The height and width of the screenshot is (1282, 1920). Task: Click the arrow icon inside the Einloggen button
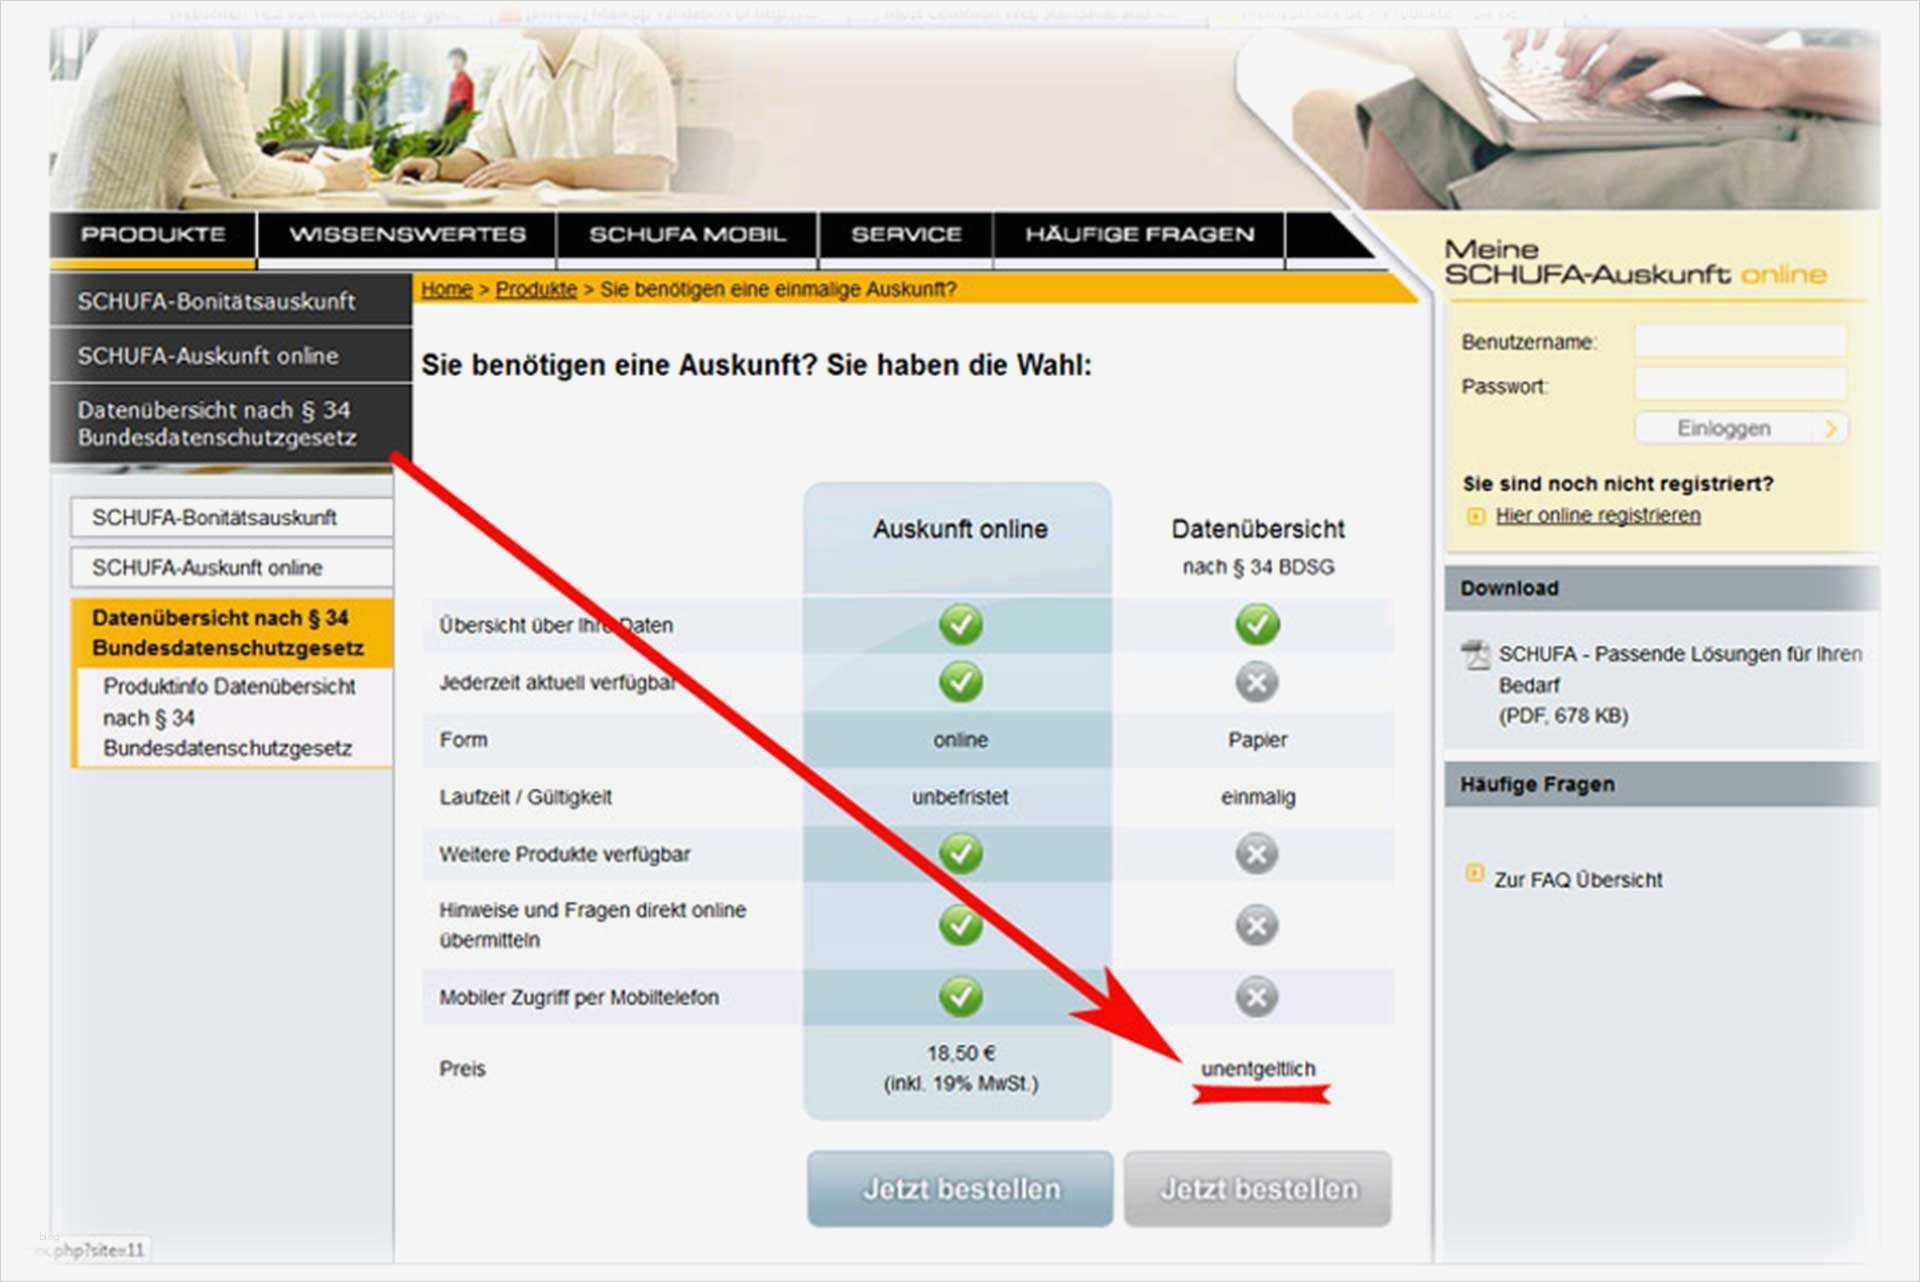pos(1832,427)
